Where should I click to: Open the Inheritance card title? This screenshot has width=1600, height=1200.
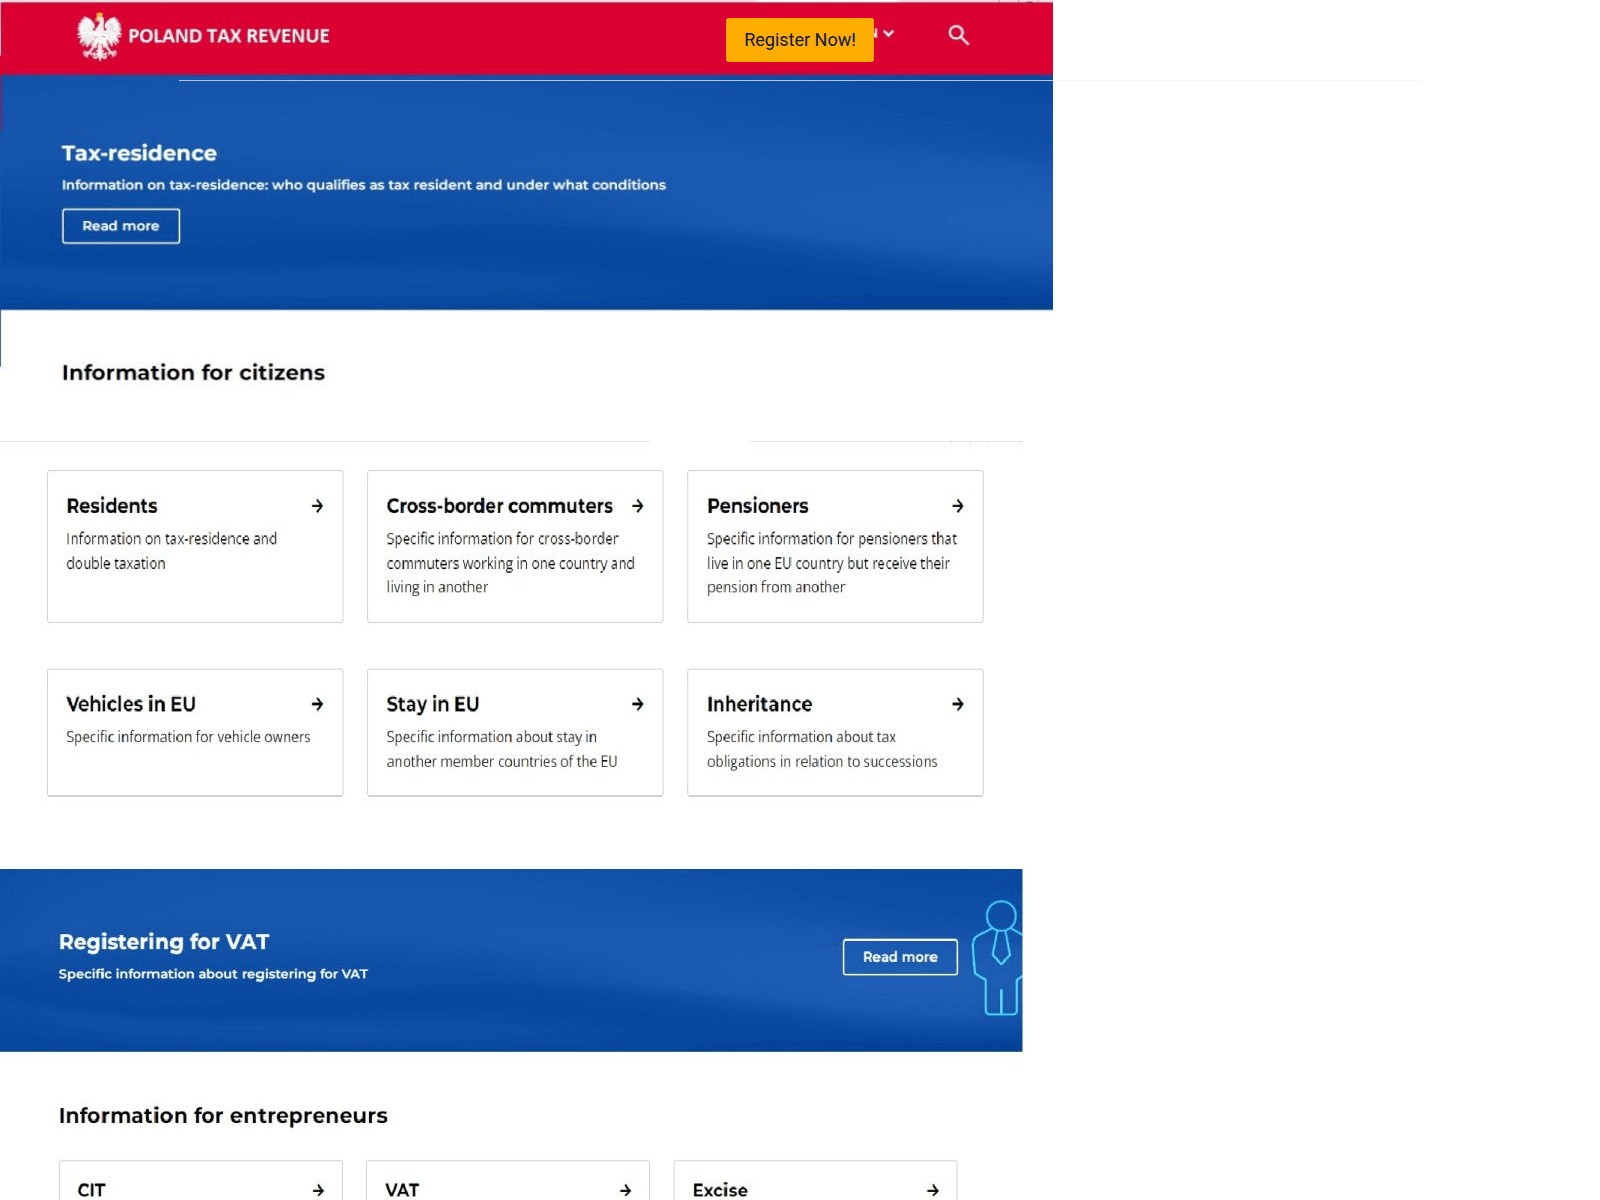pos(759,704)
